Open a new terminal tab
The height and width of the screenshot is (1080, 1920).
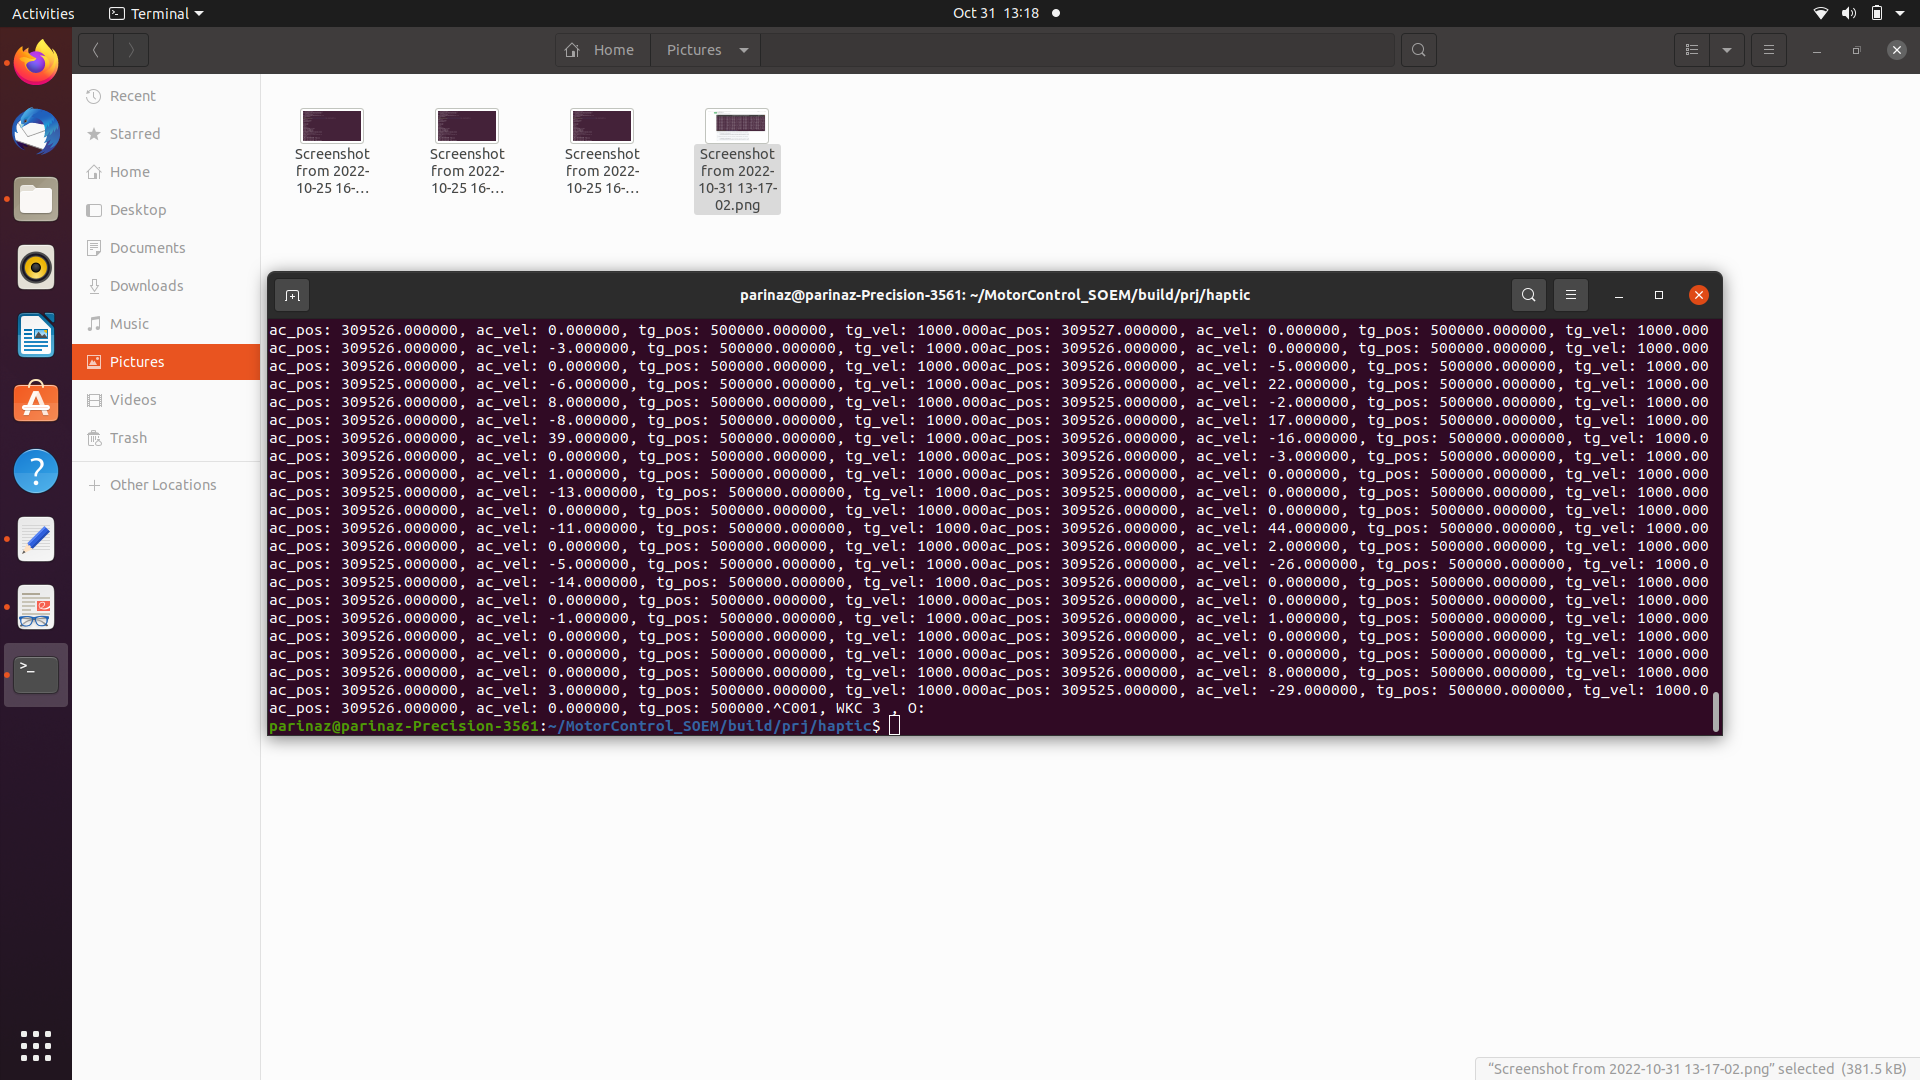pyautogui.click(x=292, y=295)
